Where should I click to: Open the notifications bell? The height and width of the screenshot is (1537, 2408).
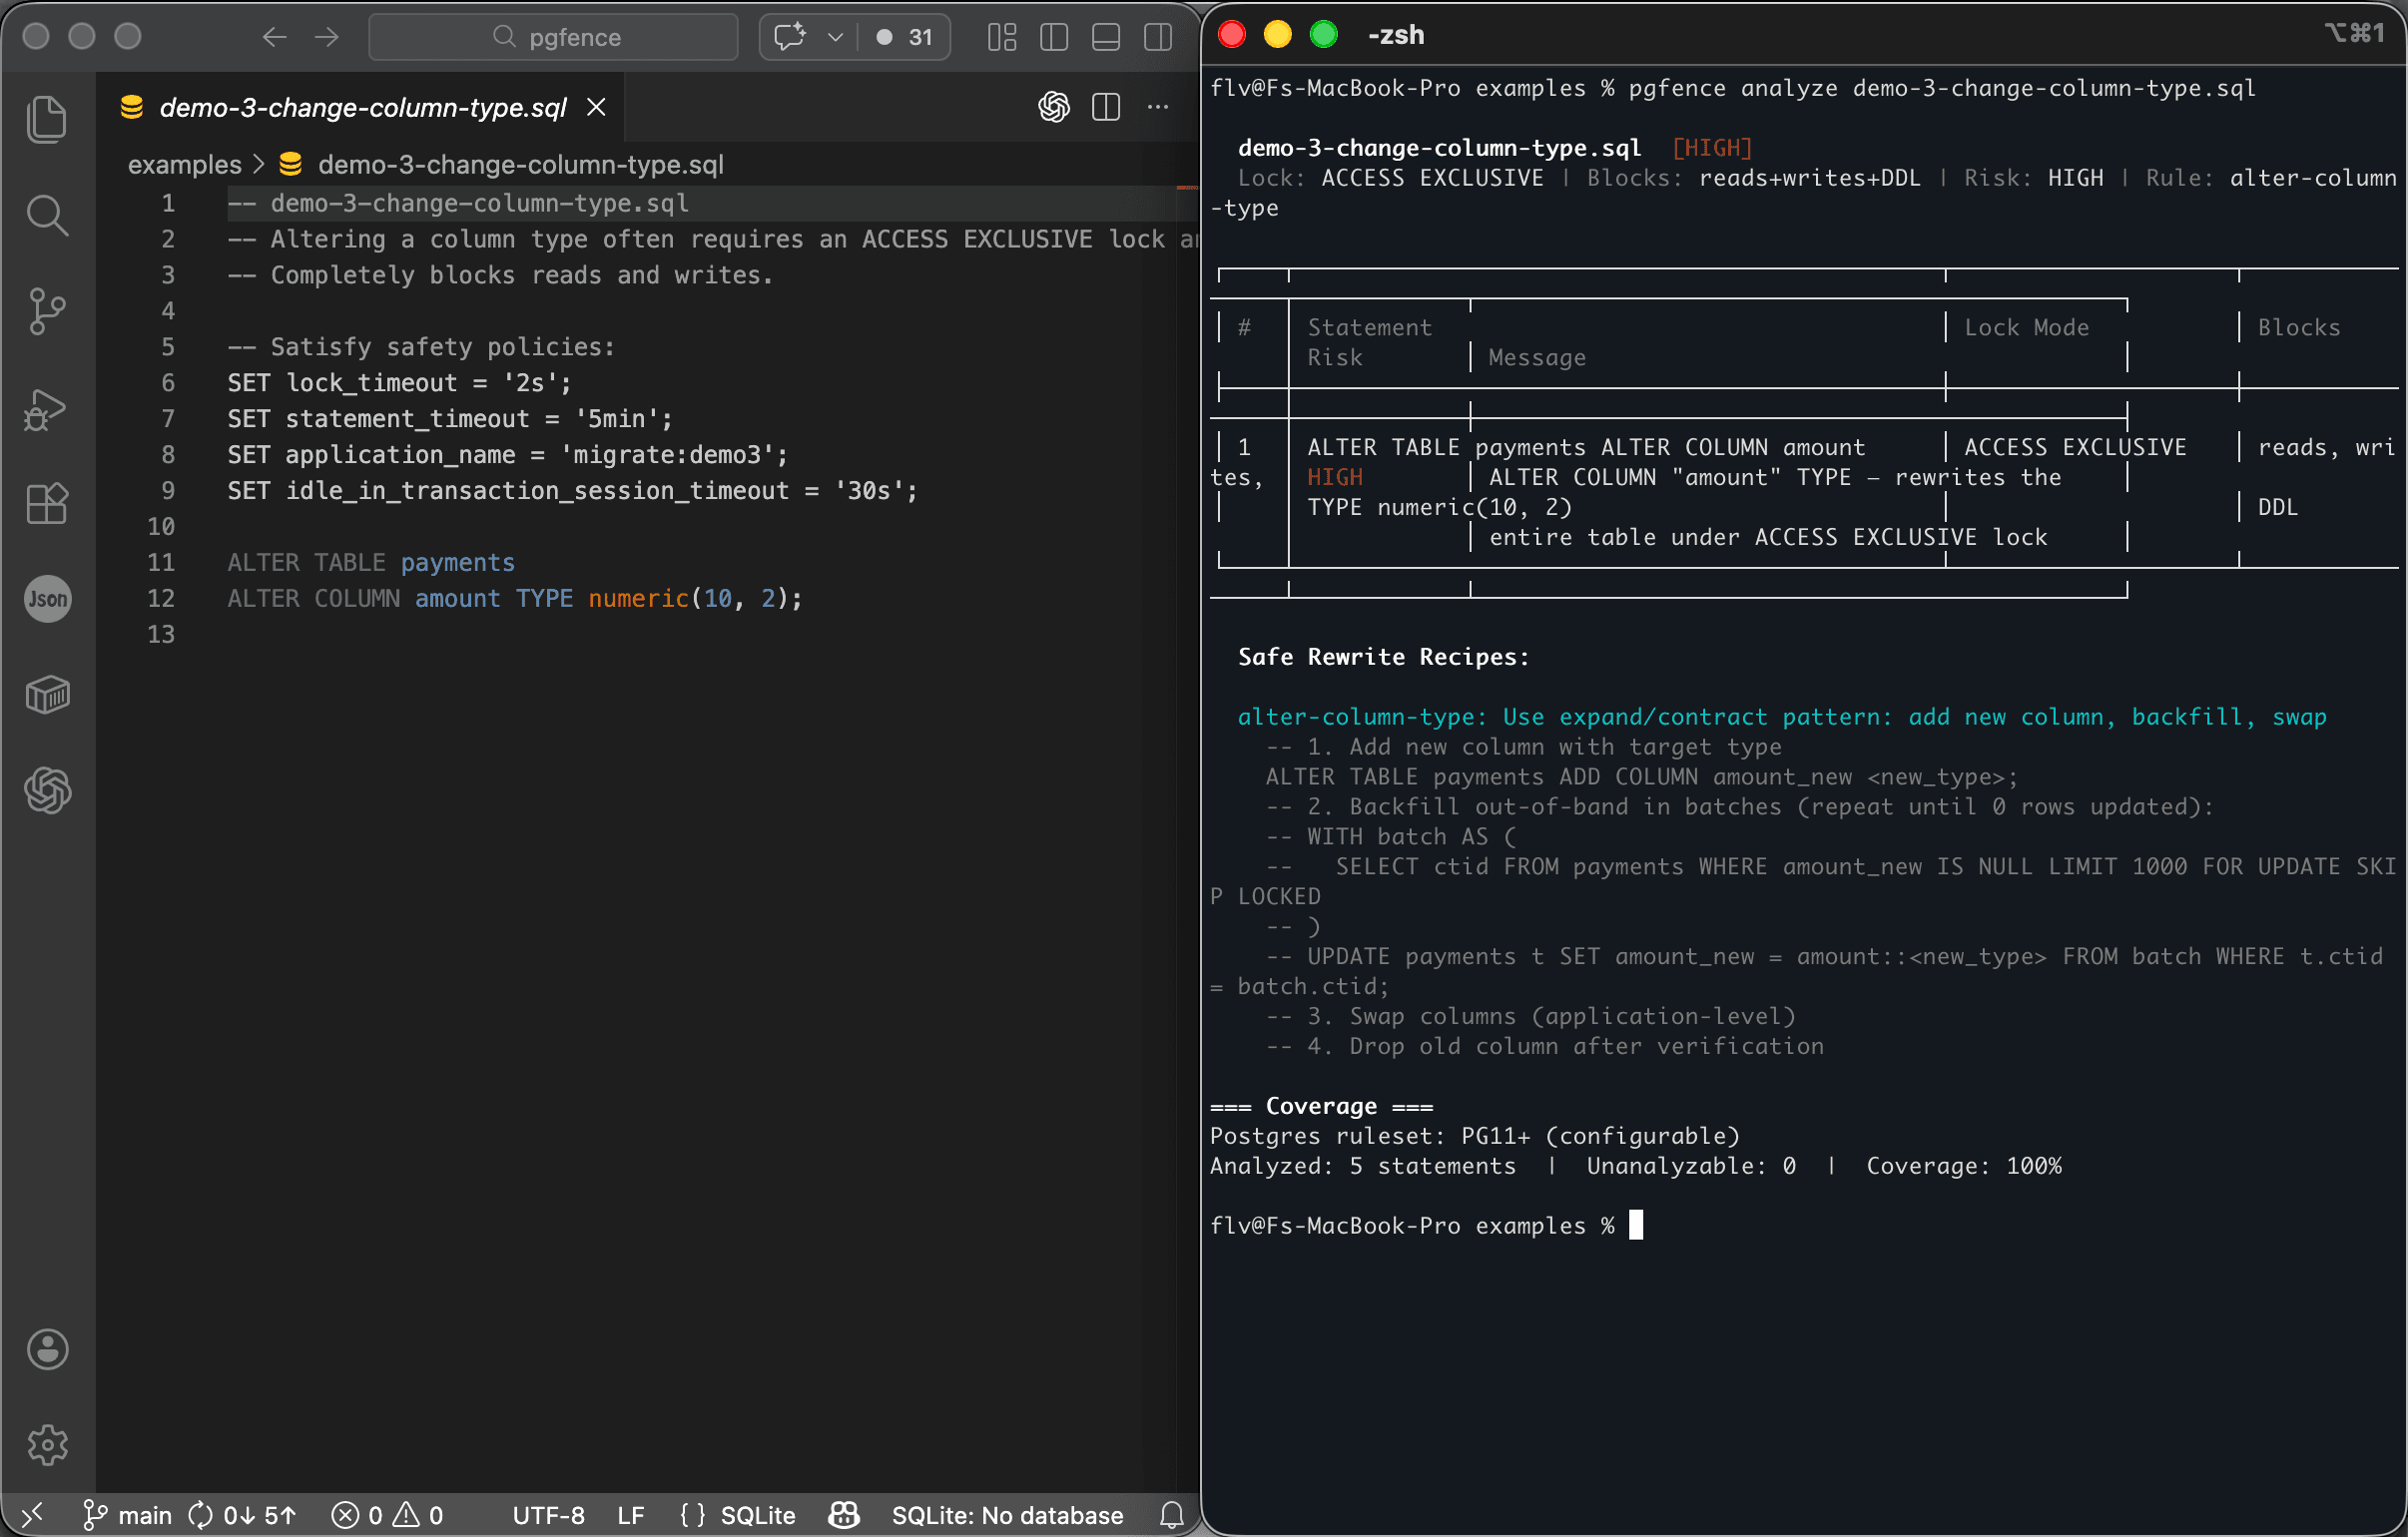coord(1171,1515)
